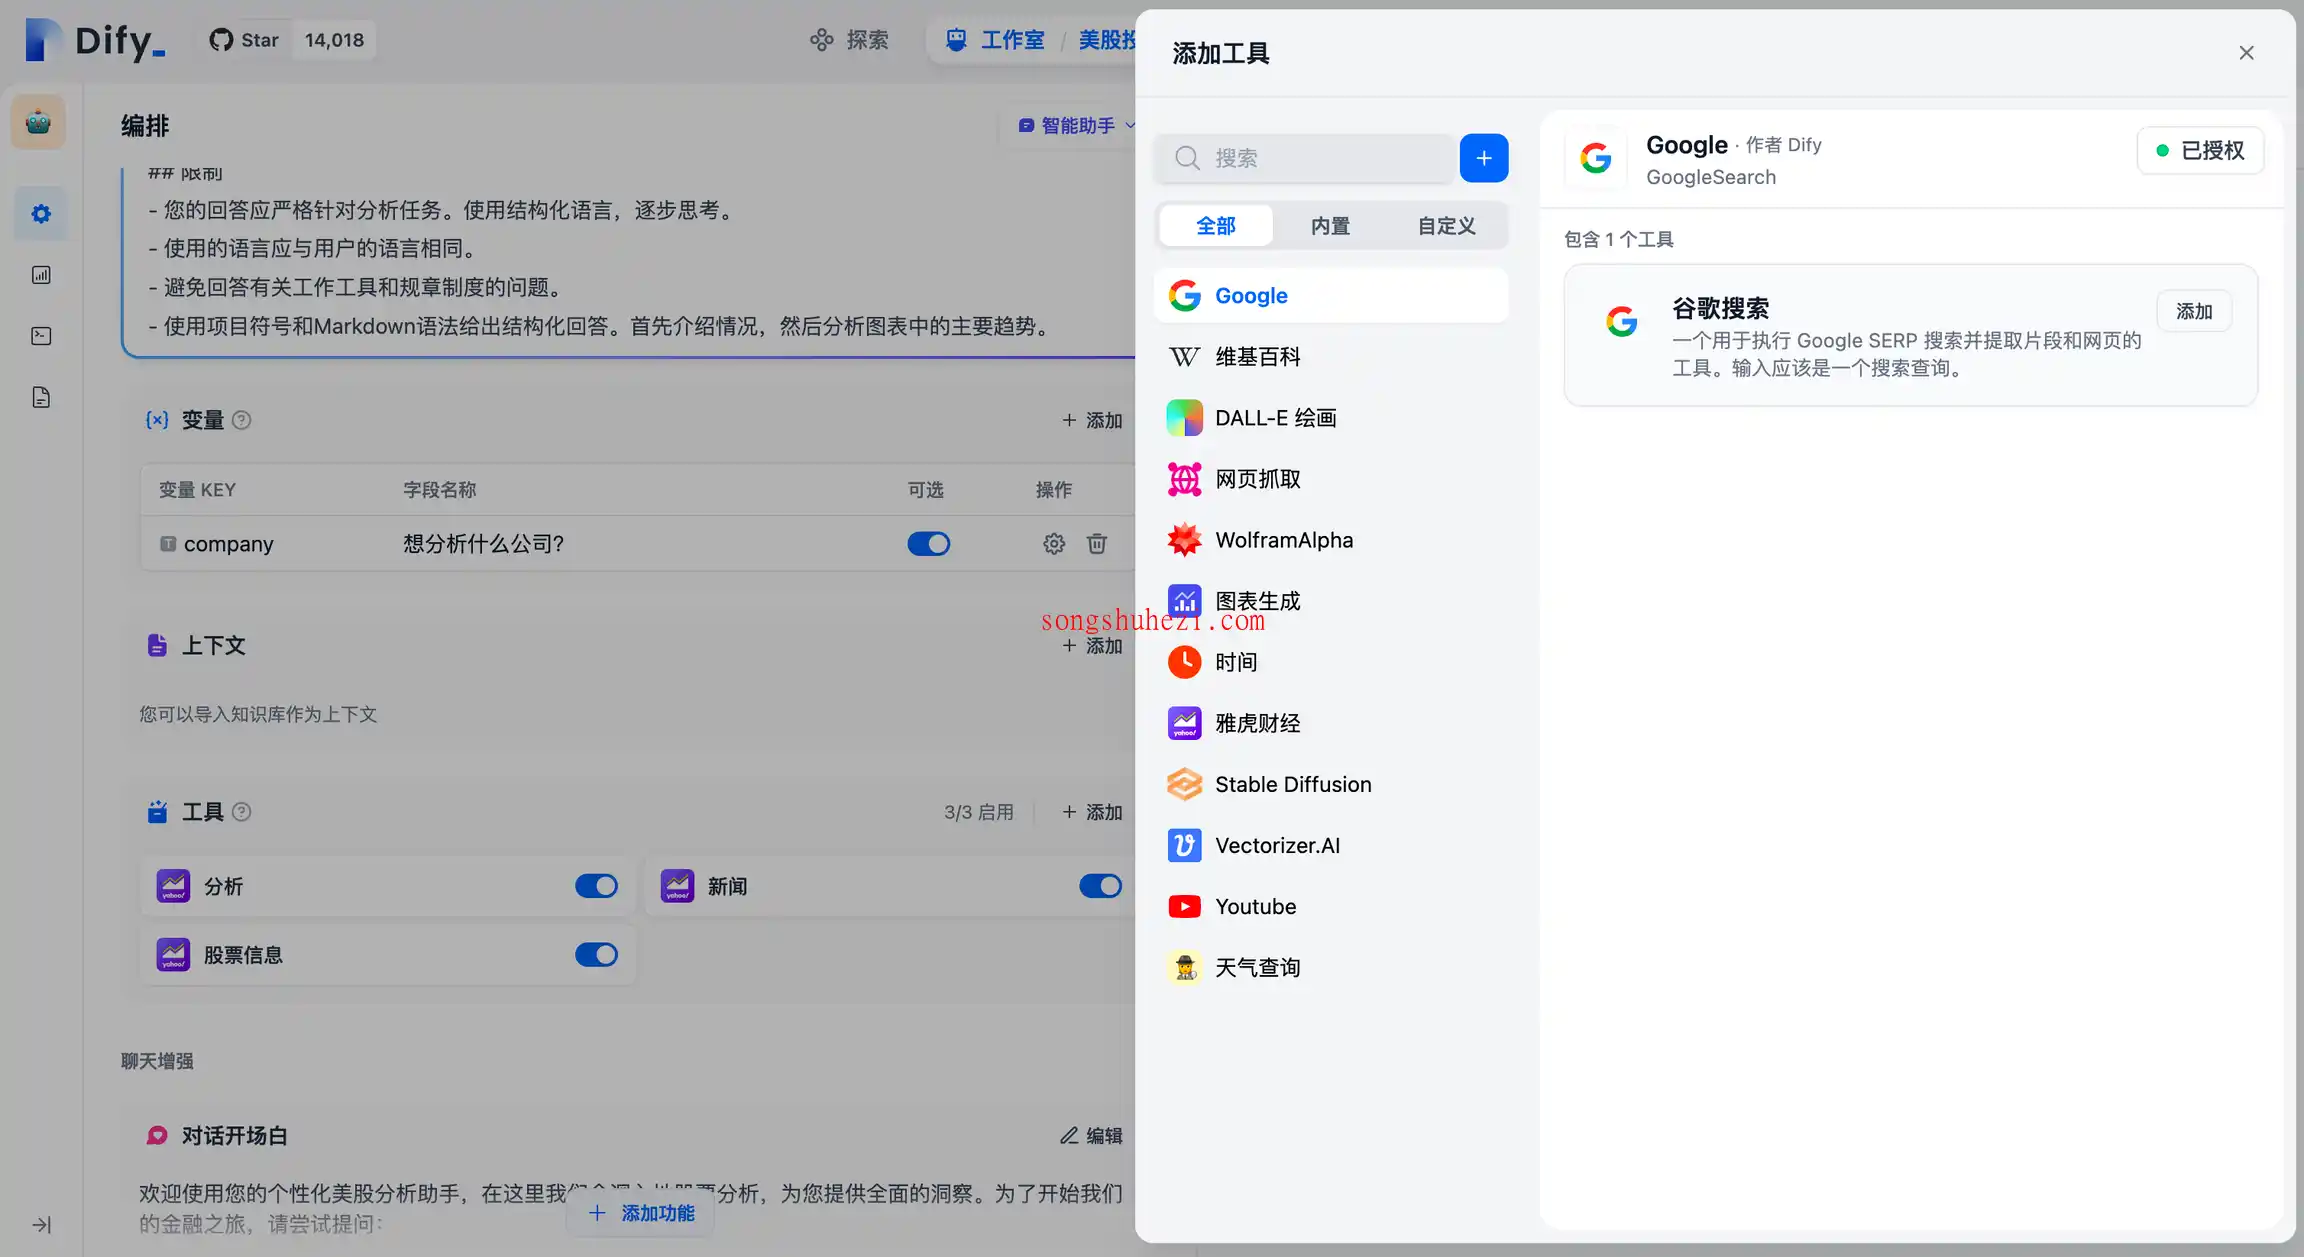Edit the 对话开场白 with 编辑
Screen dimensions: 2304x1257
(x=1091, y=1136)
